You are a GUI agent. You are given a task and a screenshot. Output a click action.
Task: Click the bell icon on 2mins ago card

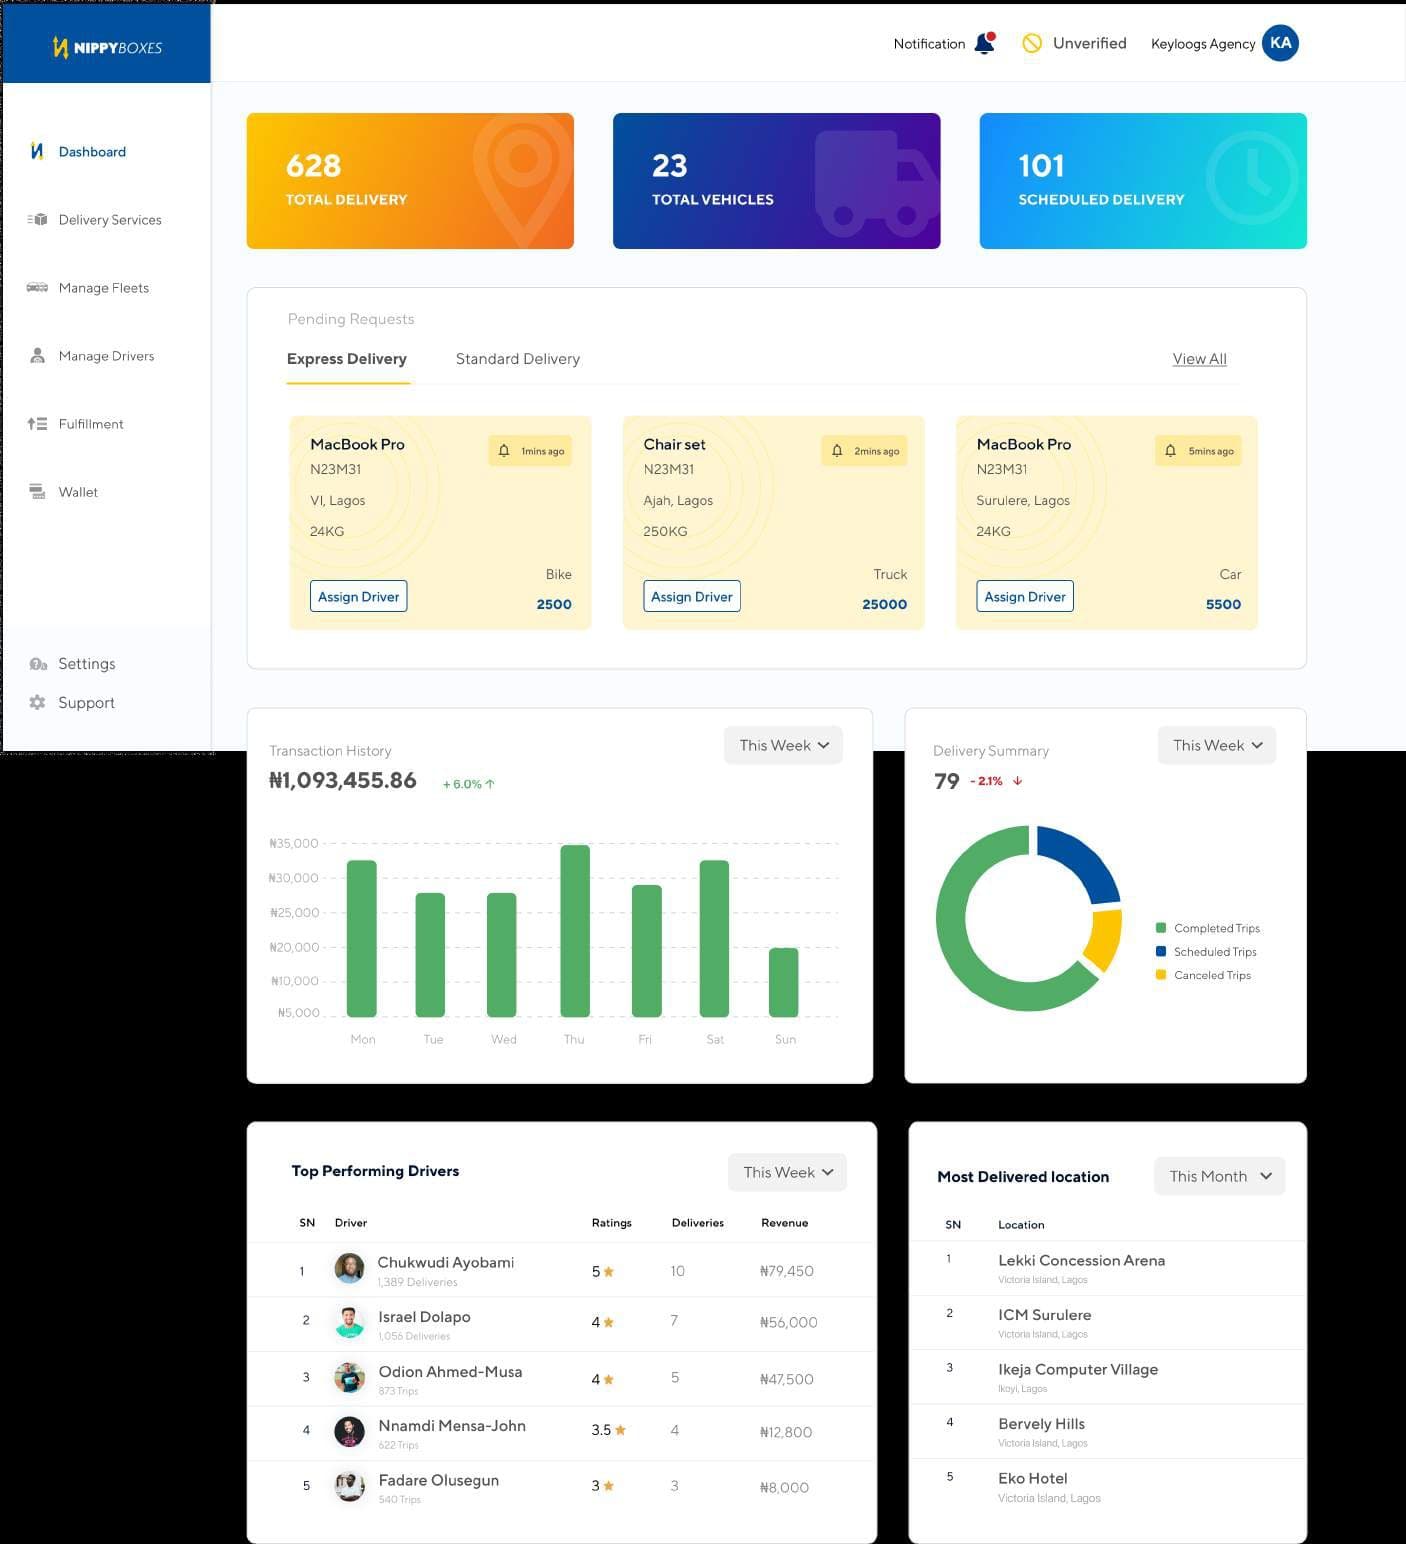pyautogui.click(x=837, y=450)
